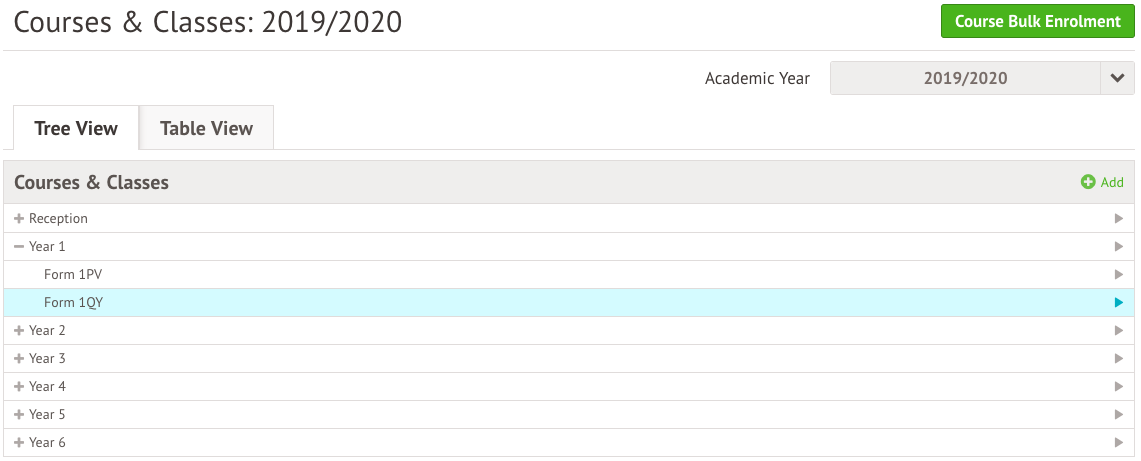Collapse the Year 1 tree node
Image resolution: width=1141 pixels, height=461 pixels.
[x=20, y=246]
